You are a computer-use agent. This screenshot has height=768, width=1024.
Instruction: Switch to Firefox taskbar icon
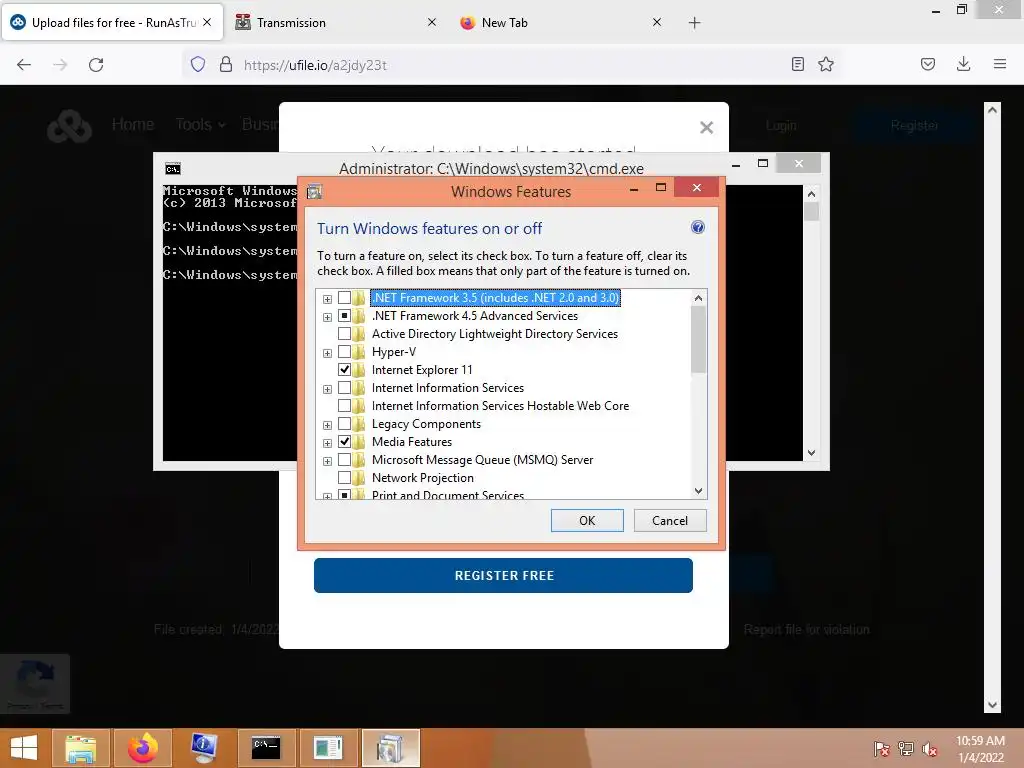pos(143,748)
